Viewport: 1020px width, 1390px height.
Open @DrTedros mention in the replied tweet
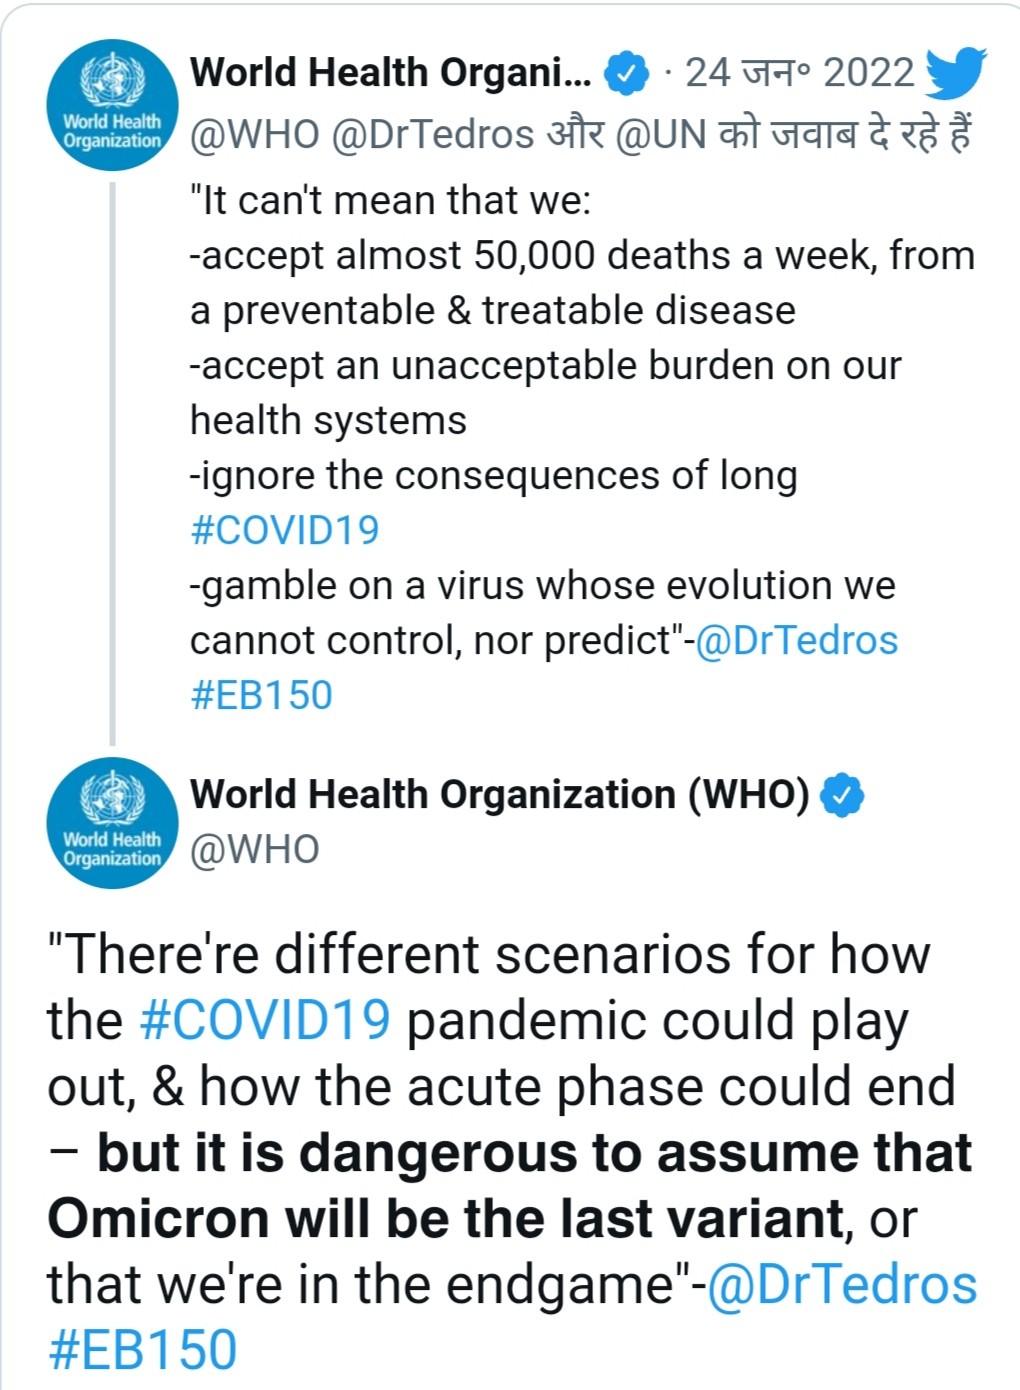(x=796, y=640)
